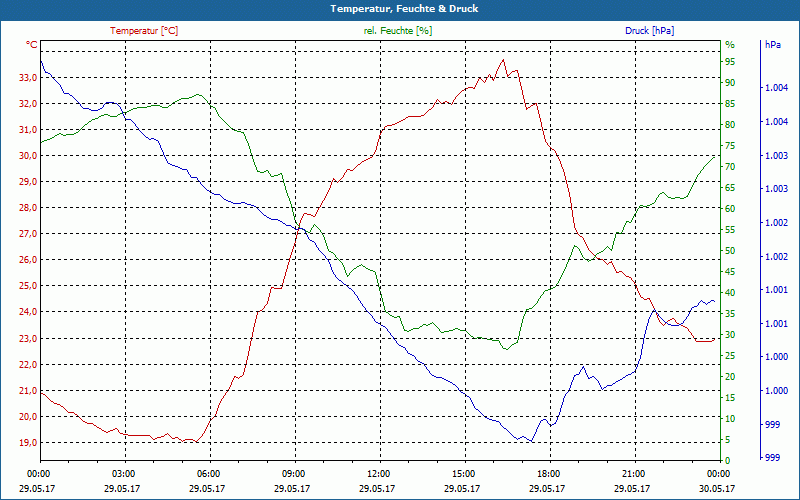
Task: Click the '30,0' temperature axis value
Action: (x=28, y=156)
